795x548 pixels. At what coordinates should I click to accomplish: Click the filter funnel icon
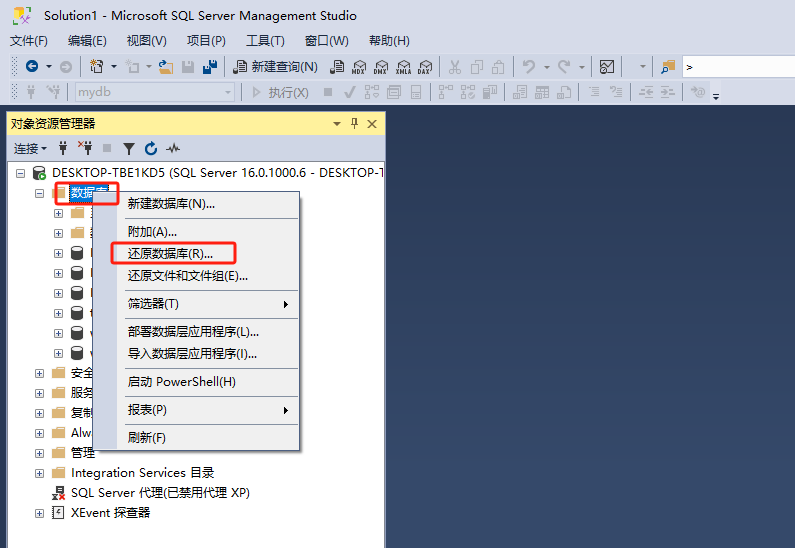tap(129, 149)
